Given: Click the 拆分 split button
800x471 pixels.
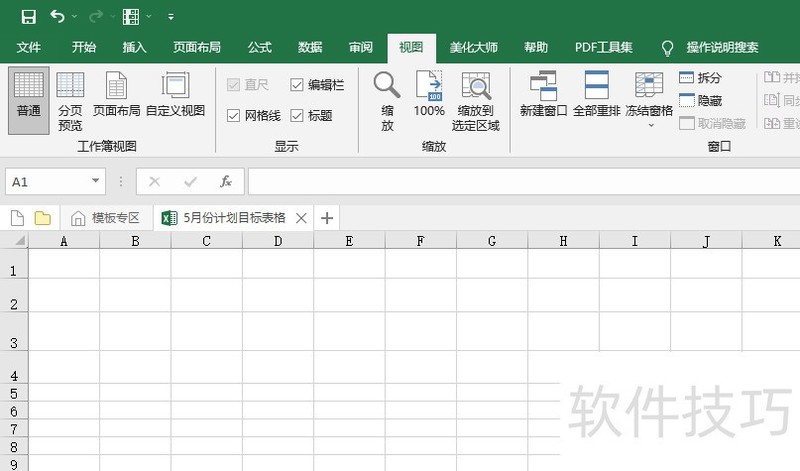Looking at the screenshot, I should (701, 78).
